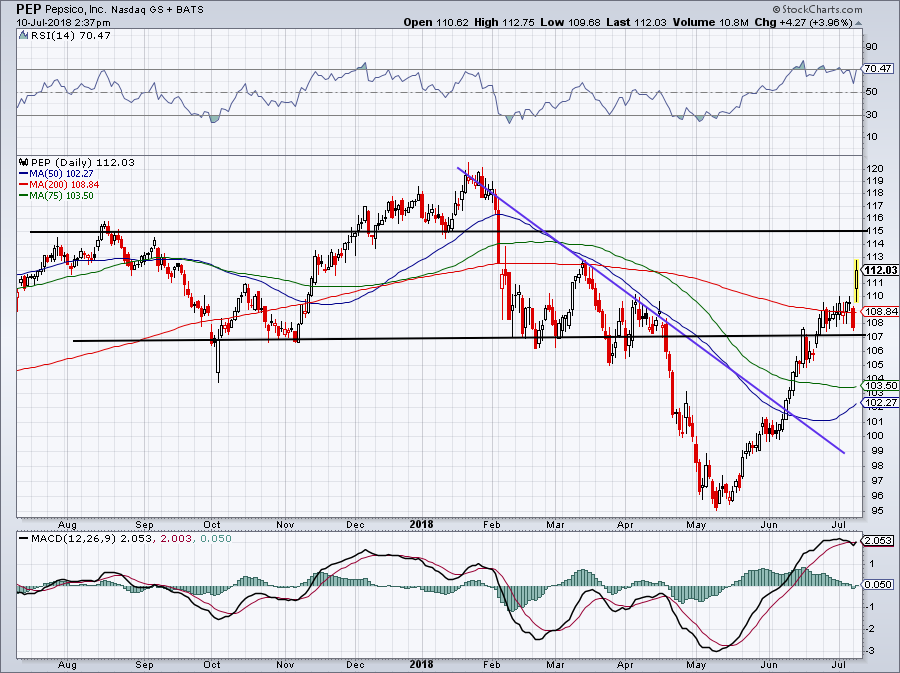
Task: Click the 107 label on the price axis
Action: [875, 337]
